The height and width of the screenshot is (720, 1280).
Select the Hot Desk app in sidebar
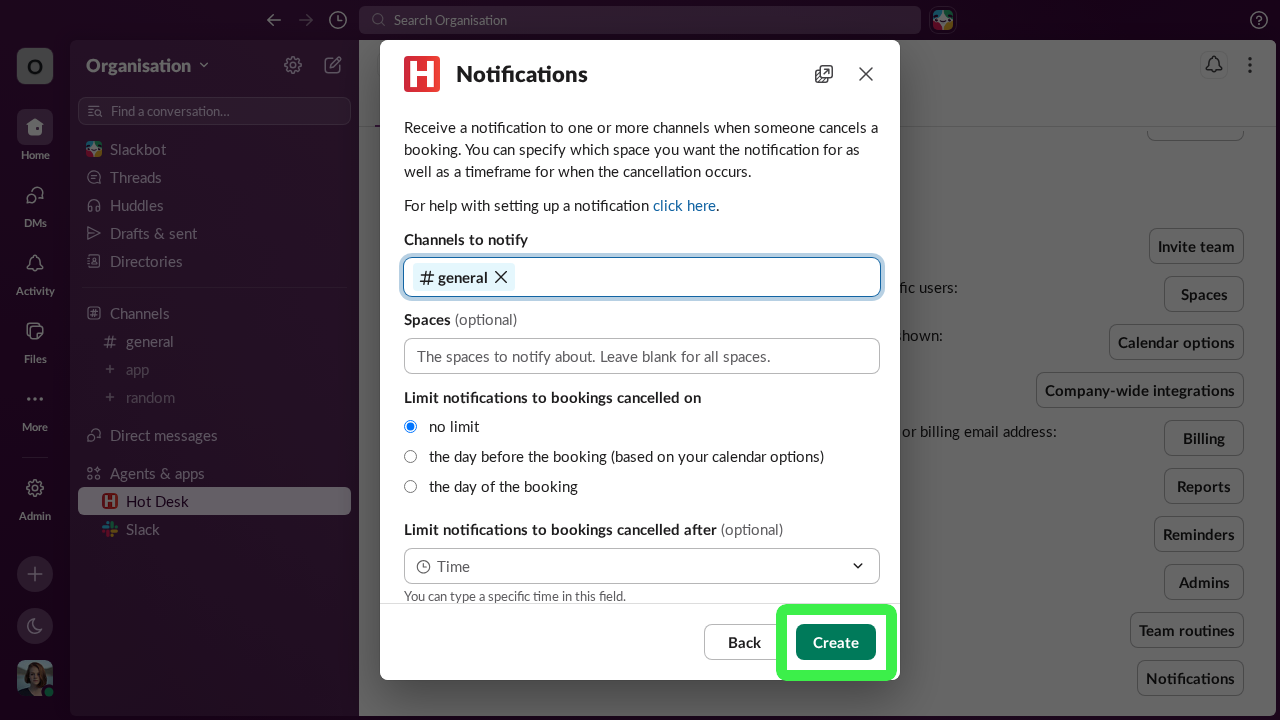[x=214, y=501]
